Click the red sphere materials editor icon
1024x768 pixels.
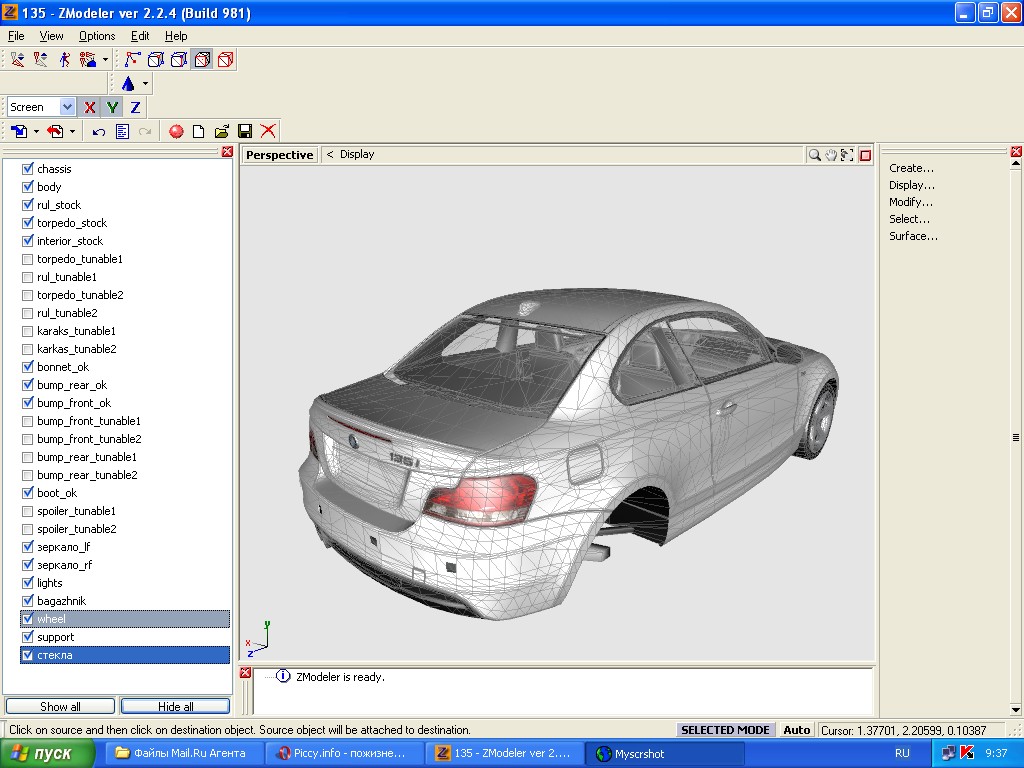[176, 131]
